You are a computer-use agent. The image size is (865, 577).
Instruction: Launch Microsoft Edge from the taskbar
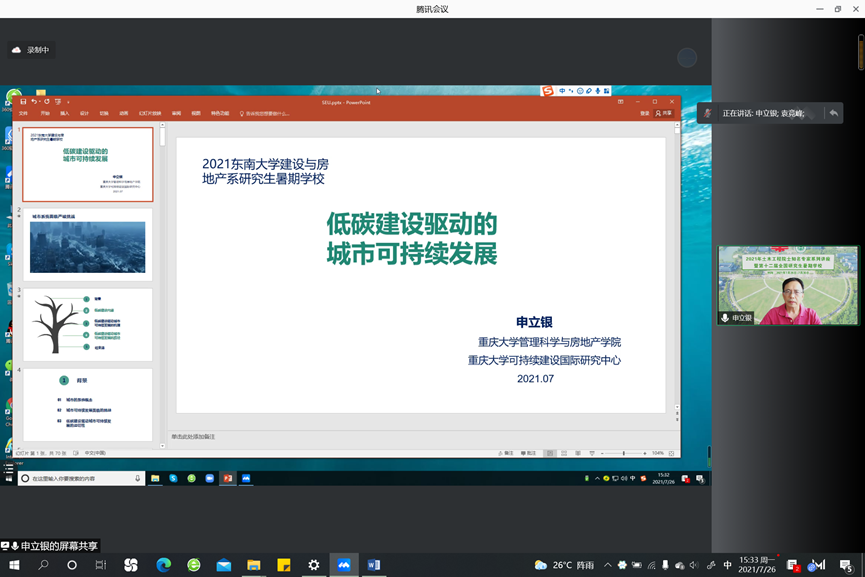(163, 565)
